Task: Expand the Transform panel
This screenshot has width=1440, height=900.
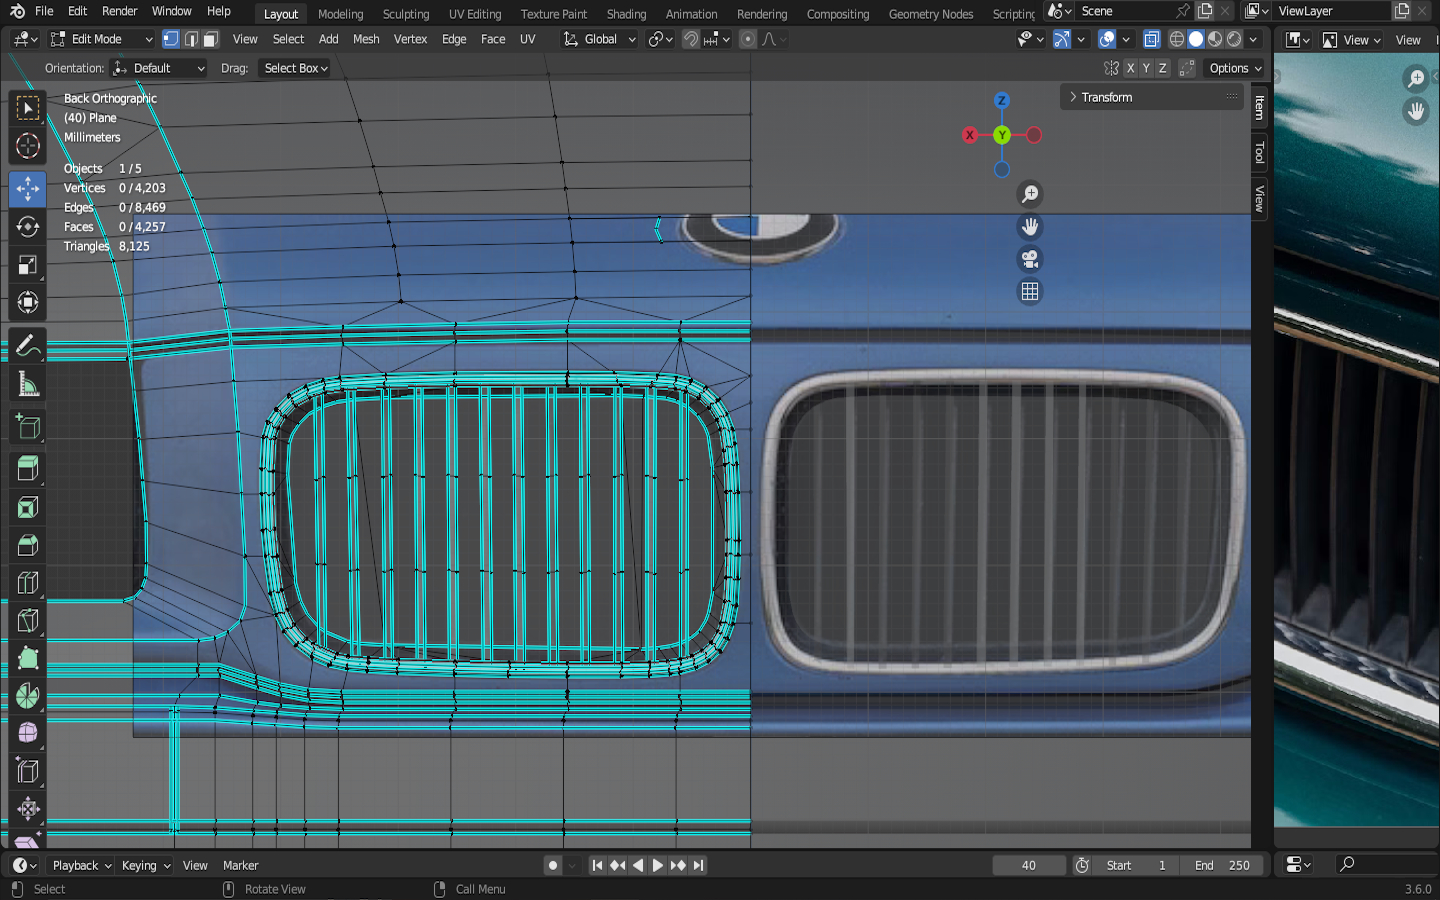Action: click(1106, 97)
